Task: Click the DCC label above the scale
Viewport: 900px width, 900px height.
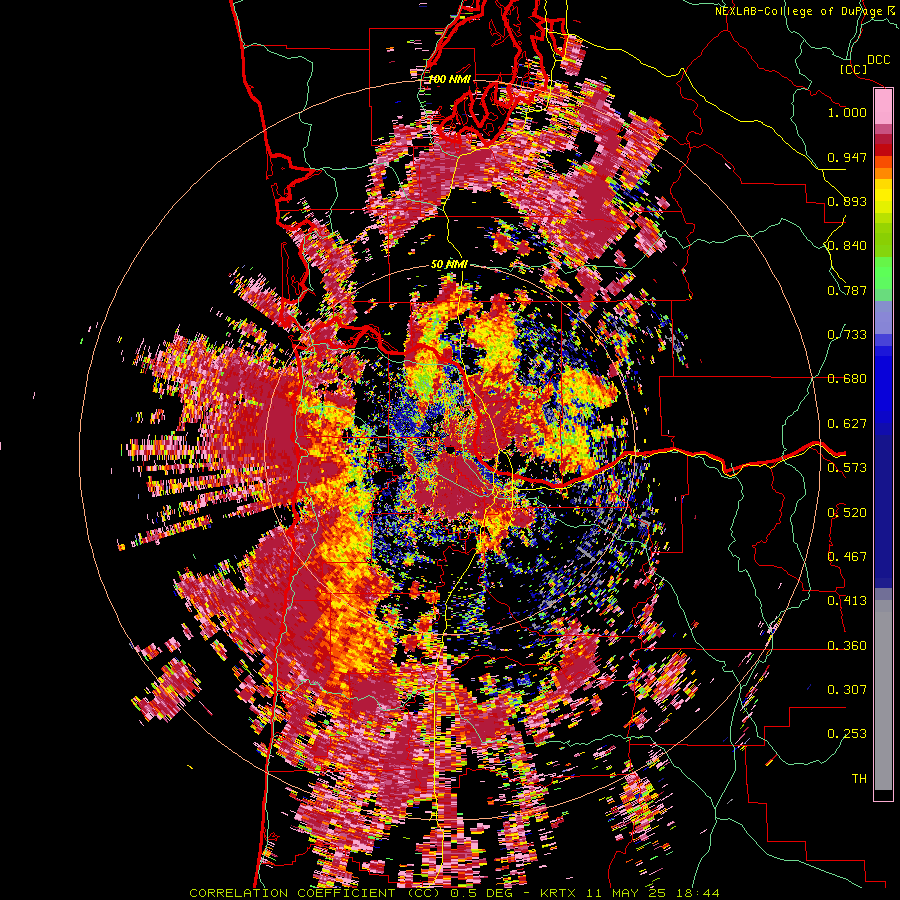Action: [878, 60]
